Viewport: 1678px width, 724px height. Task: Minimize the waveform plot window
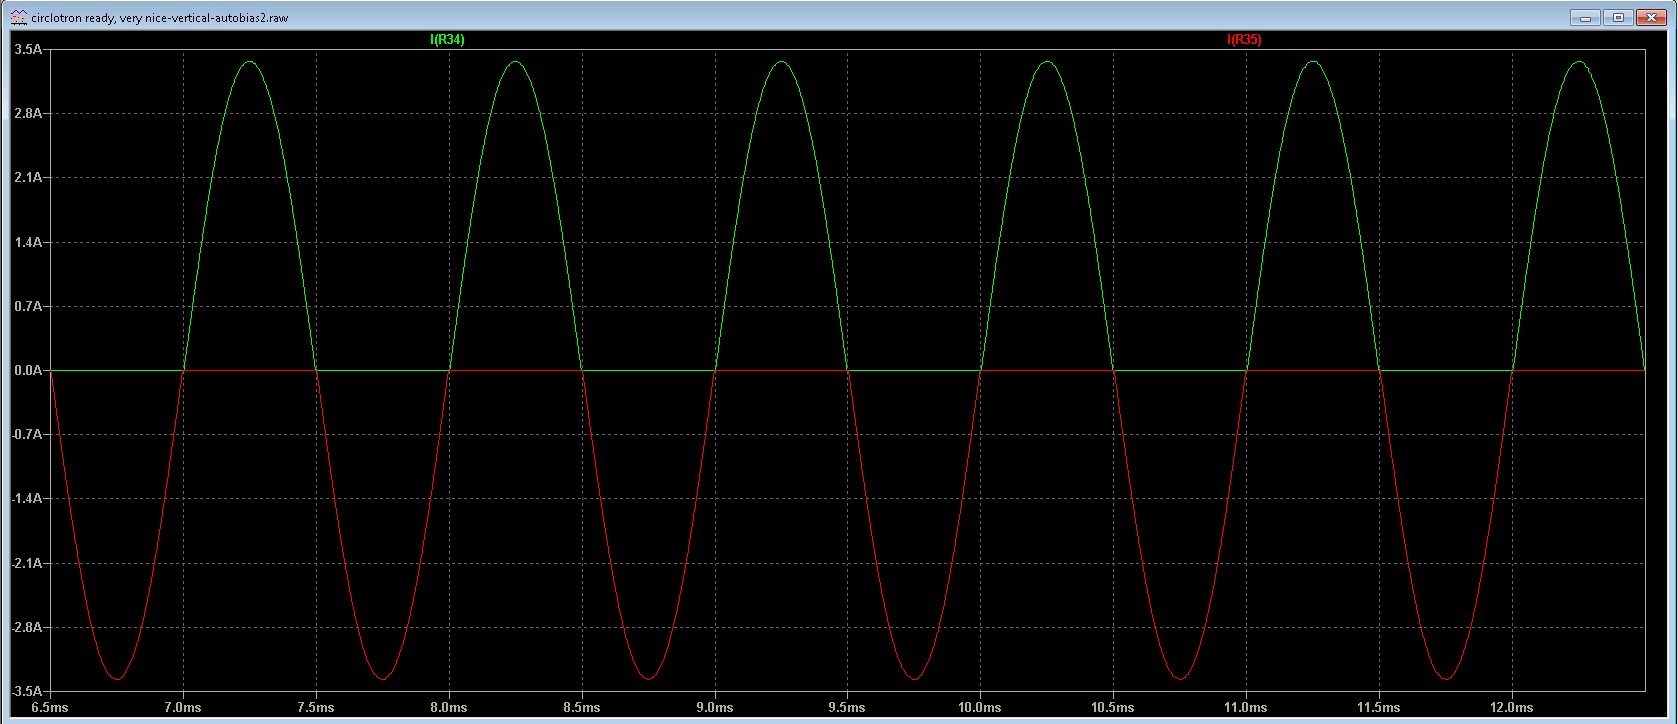[1585, 17]
